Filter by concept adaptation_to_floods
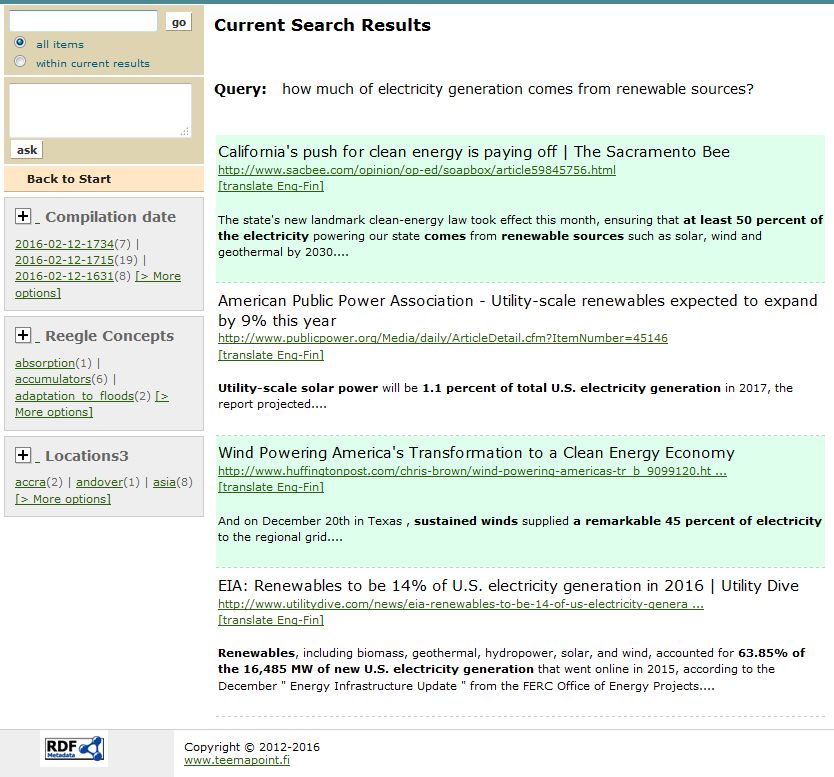The image size is (834, 777). point(74,396)
